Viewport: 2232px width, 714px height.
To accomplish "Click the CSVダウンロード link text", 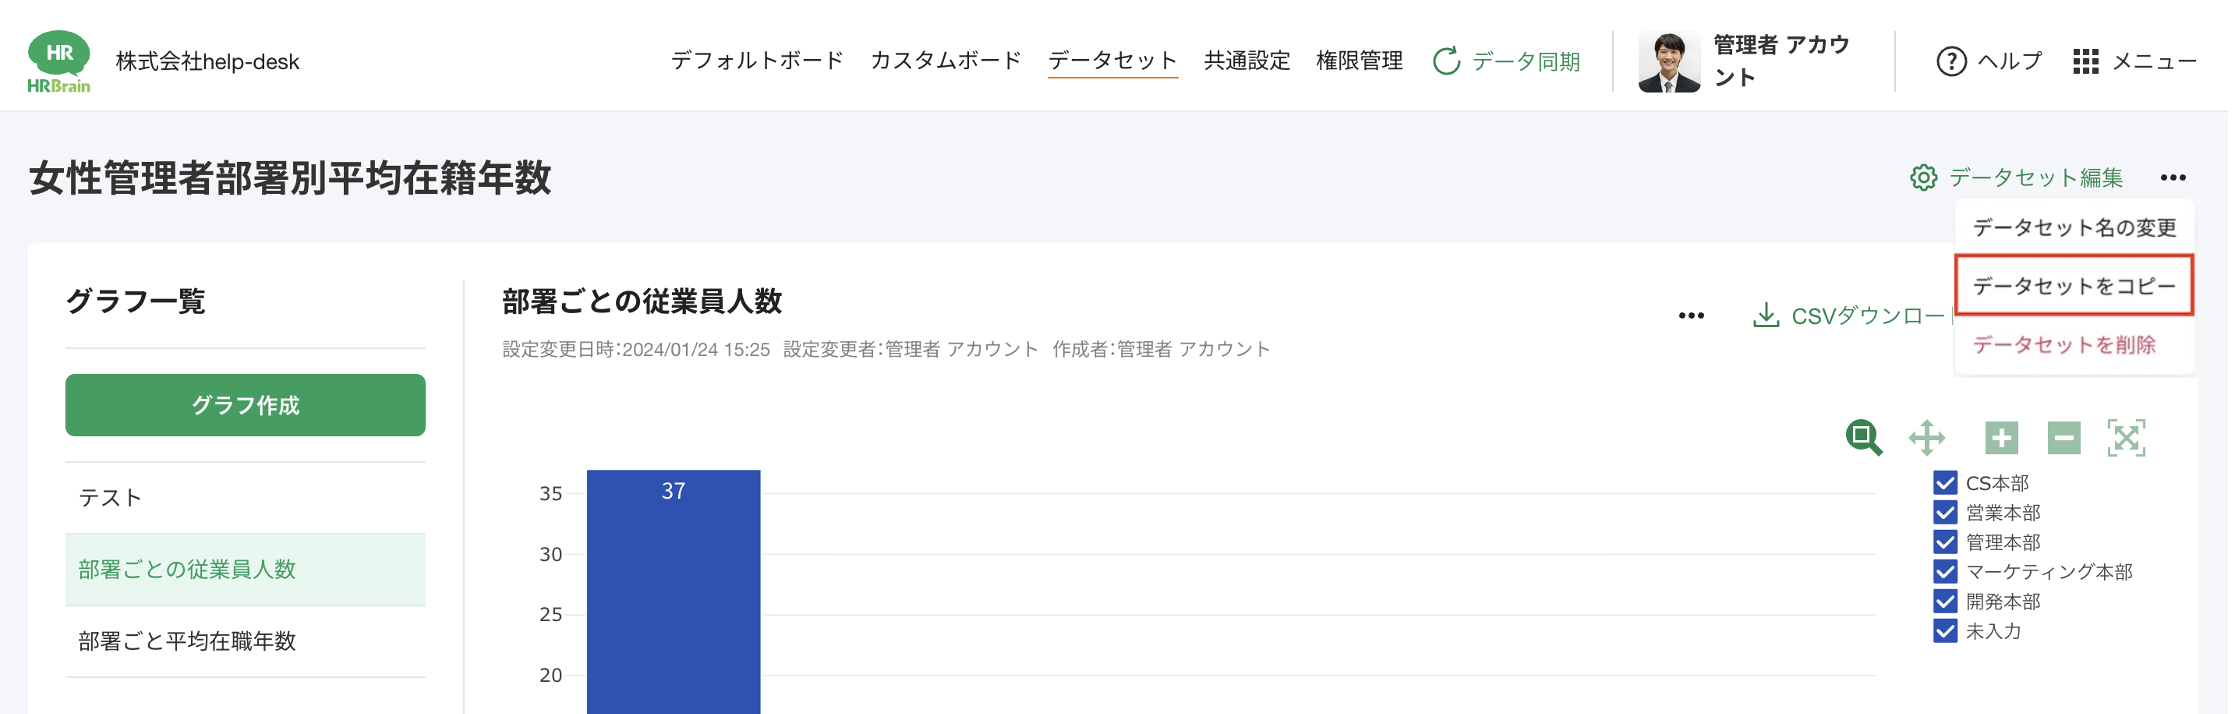I will pos(1872,316).
